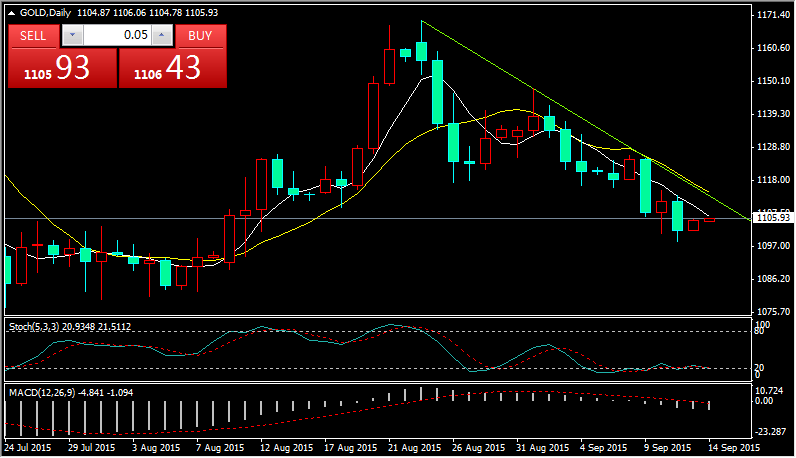Click the current price tag 1105.93 on axis
Viewport: 796px width, 458px height.
pos(773,218)
